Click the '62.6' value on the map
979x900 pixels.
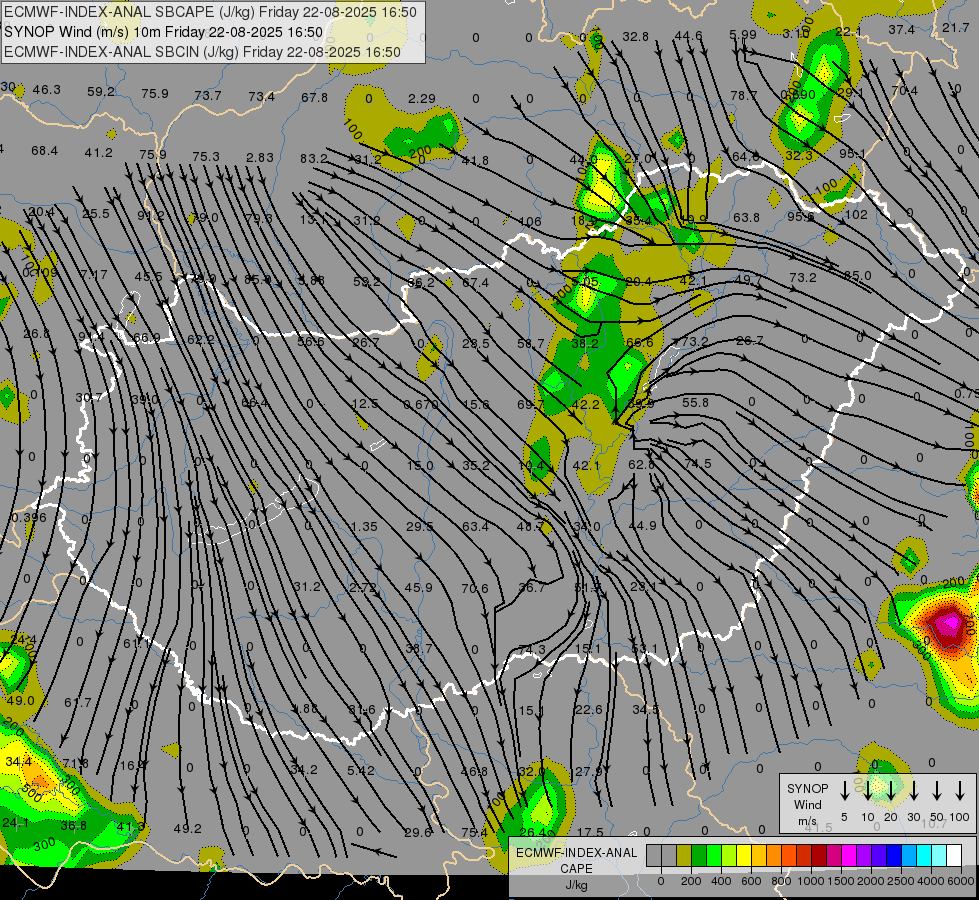point(641,465)
